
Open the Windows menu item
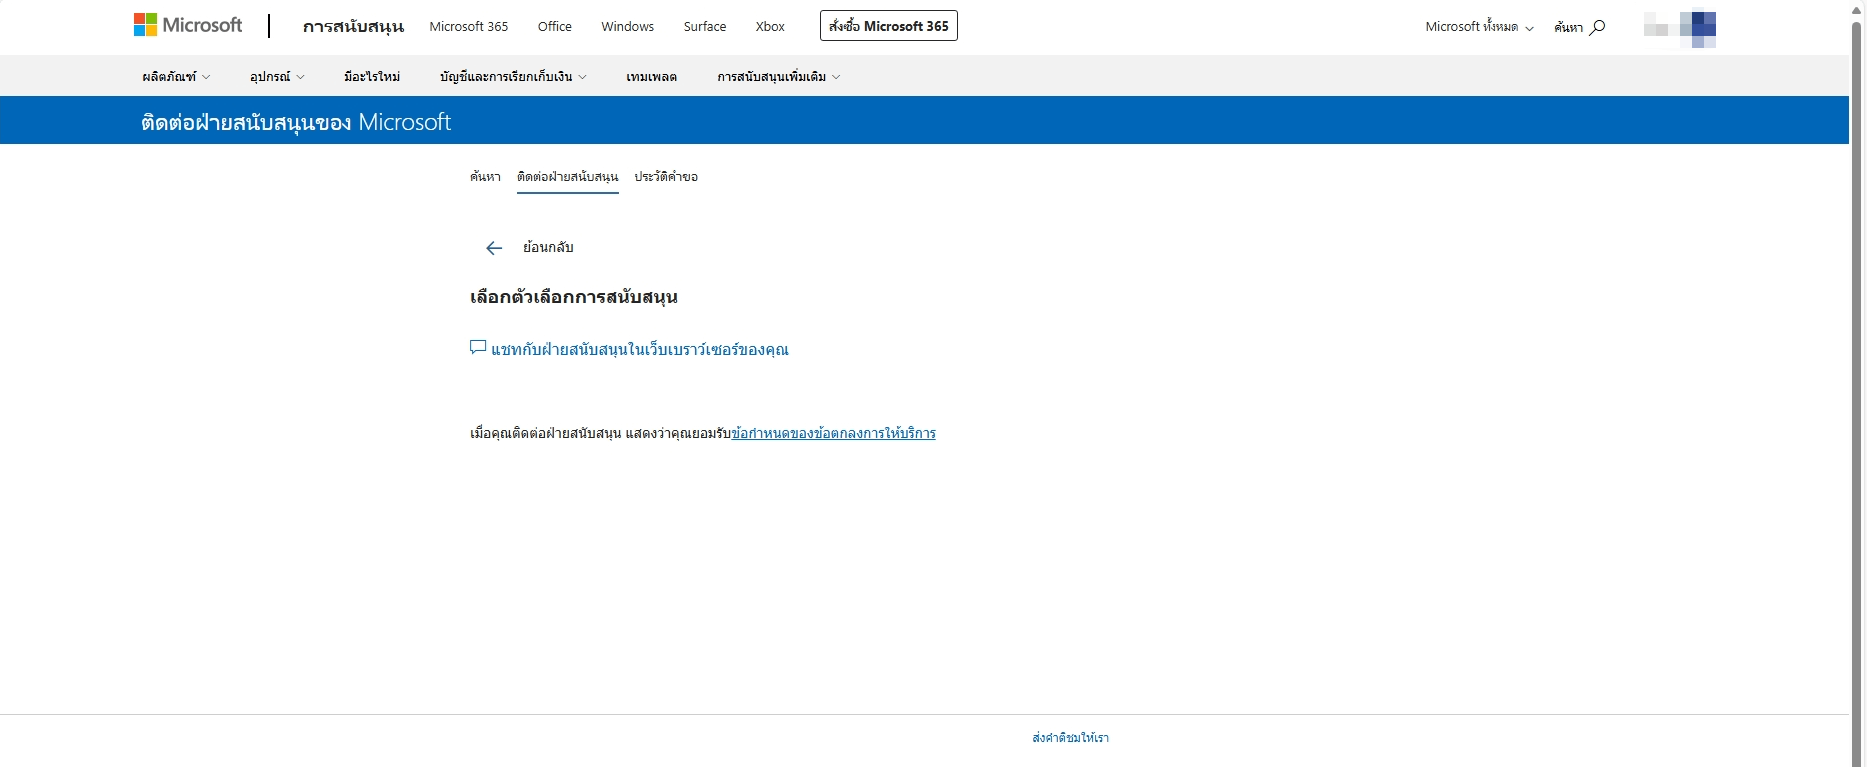(628, 26)
